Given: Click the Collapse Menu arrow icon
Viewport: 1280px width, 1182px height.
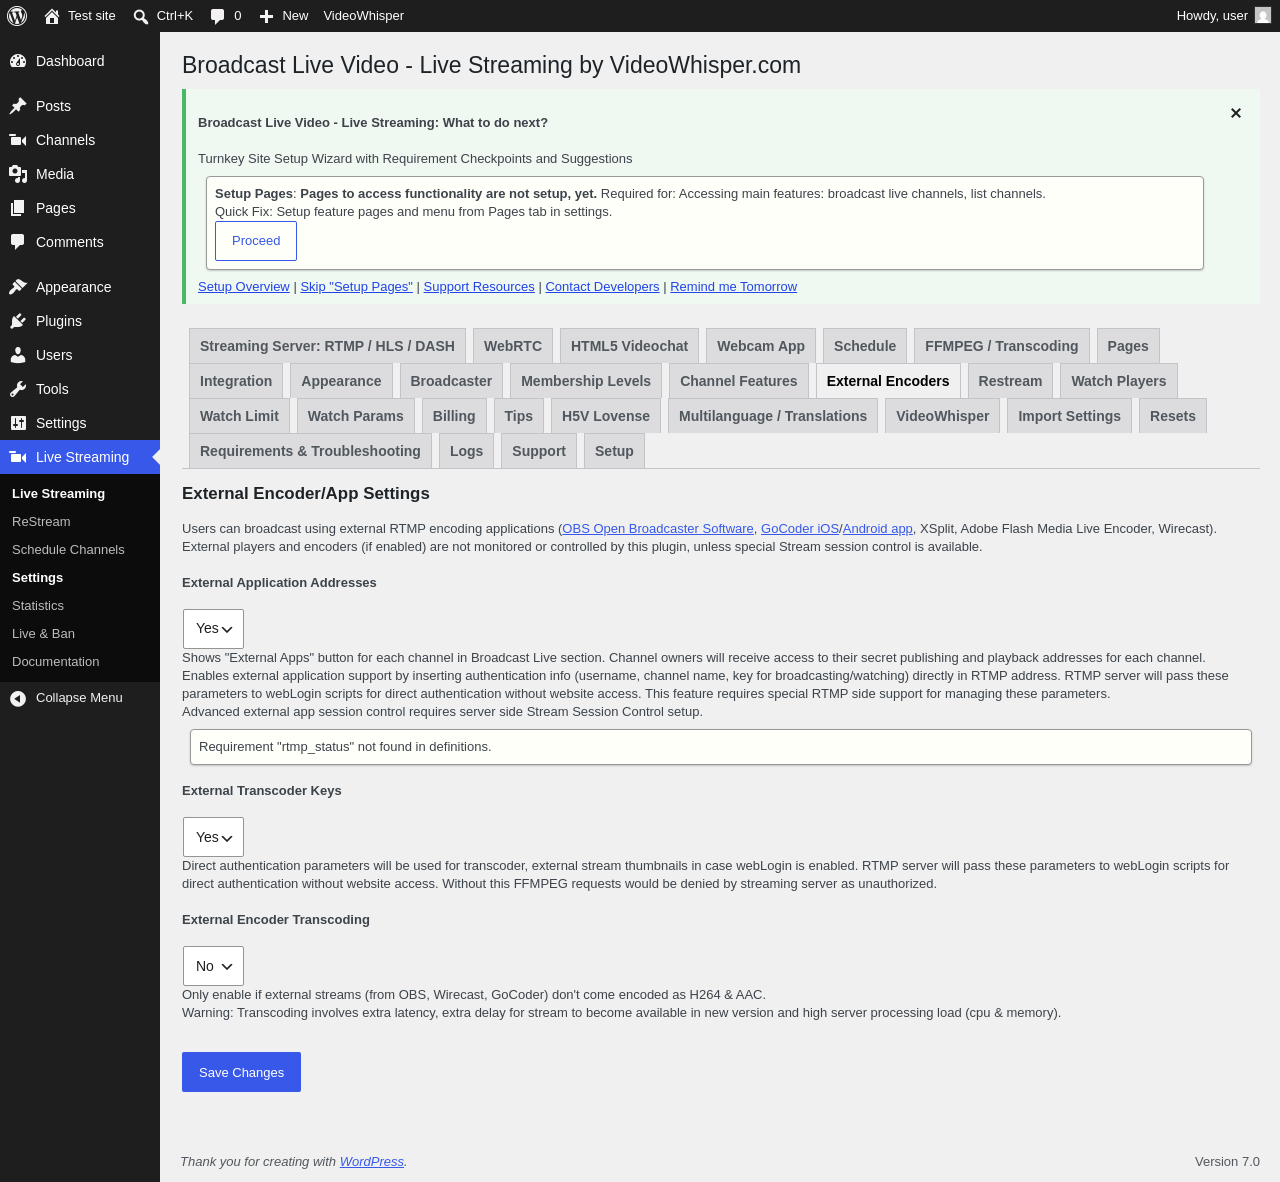Looking at the screenshot, I should click(x=18, y=698).
